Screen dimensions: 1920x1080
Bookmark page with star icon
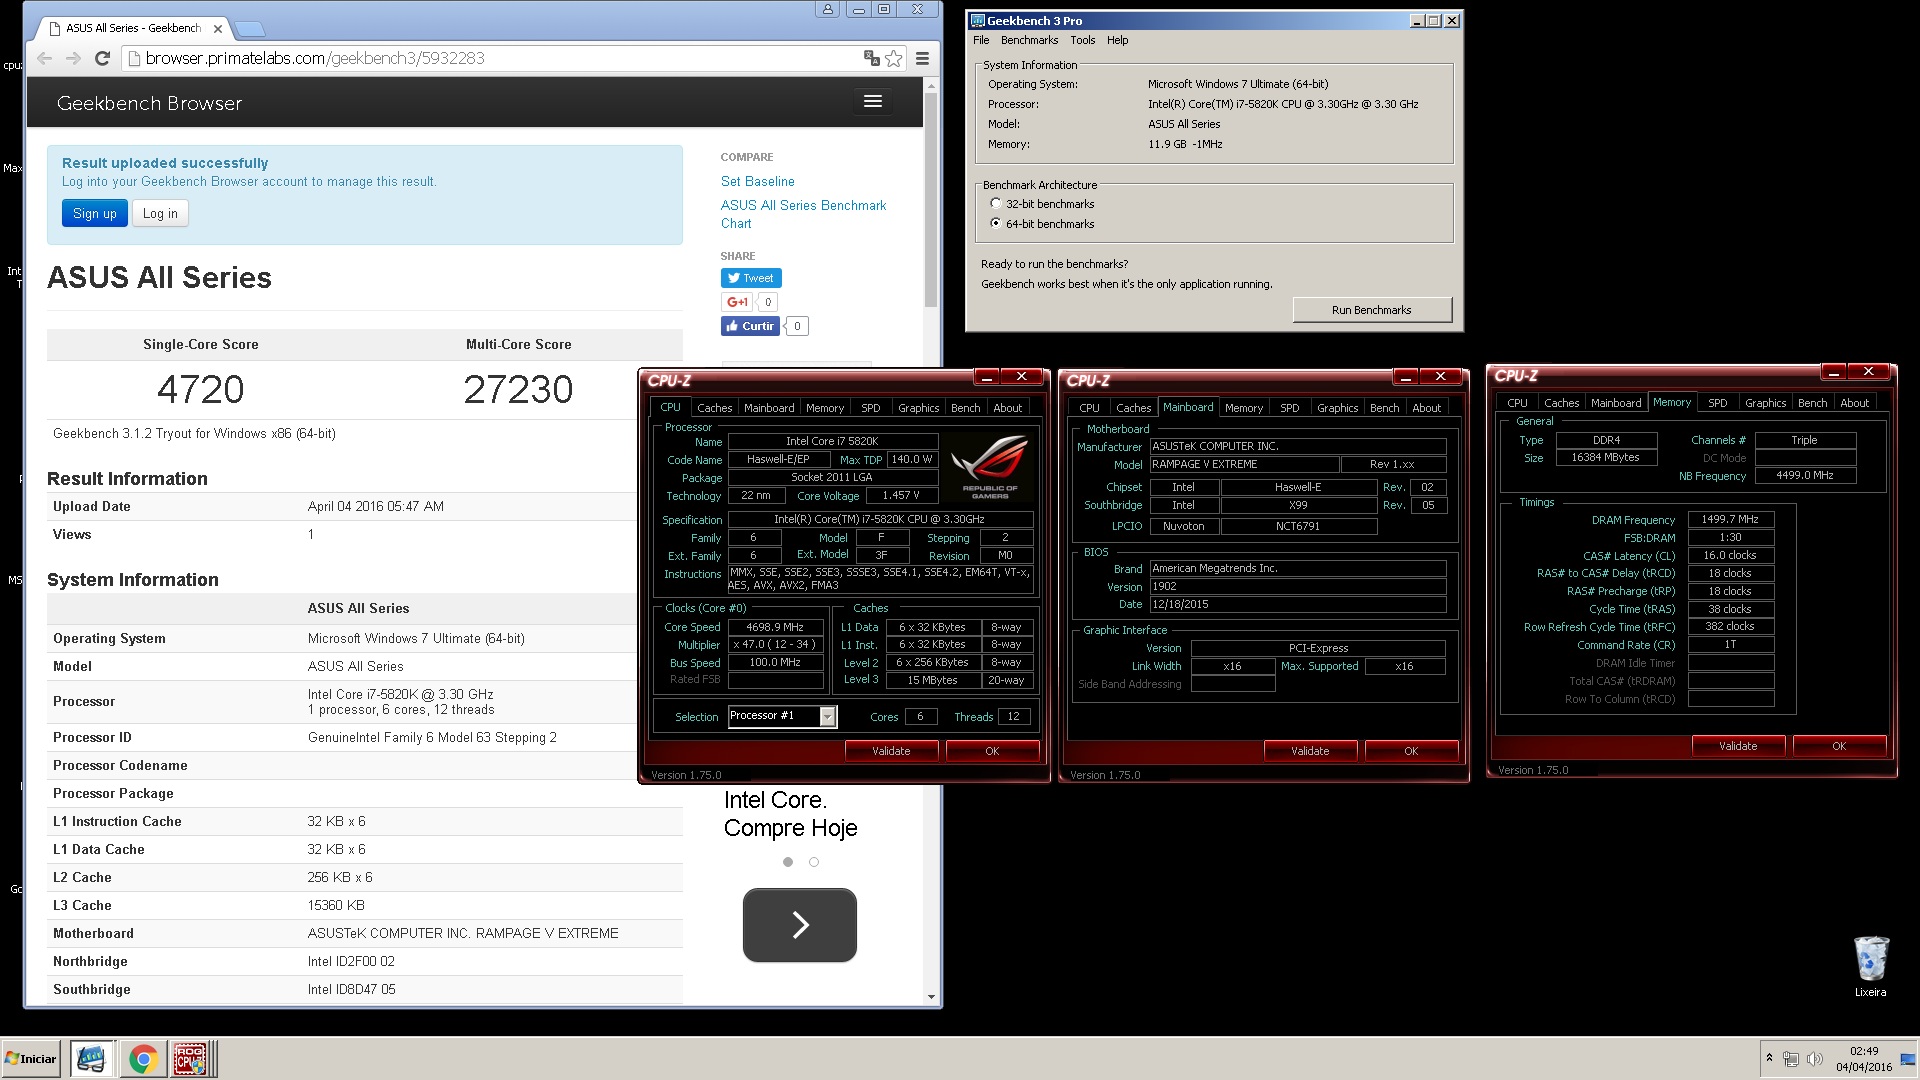point(894,58)
